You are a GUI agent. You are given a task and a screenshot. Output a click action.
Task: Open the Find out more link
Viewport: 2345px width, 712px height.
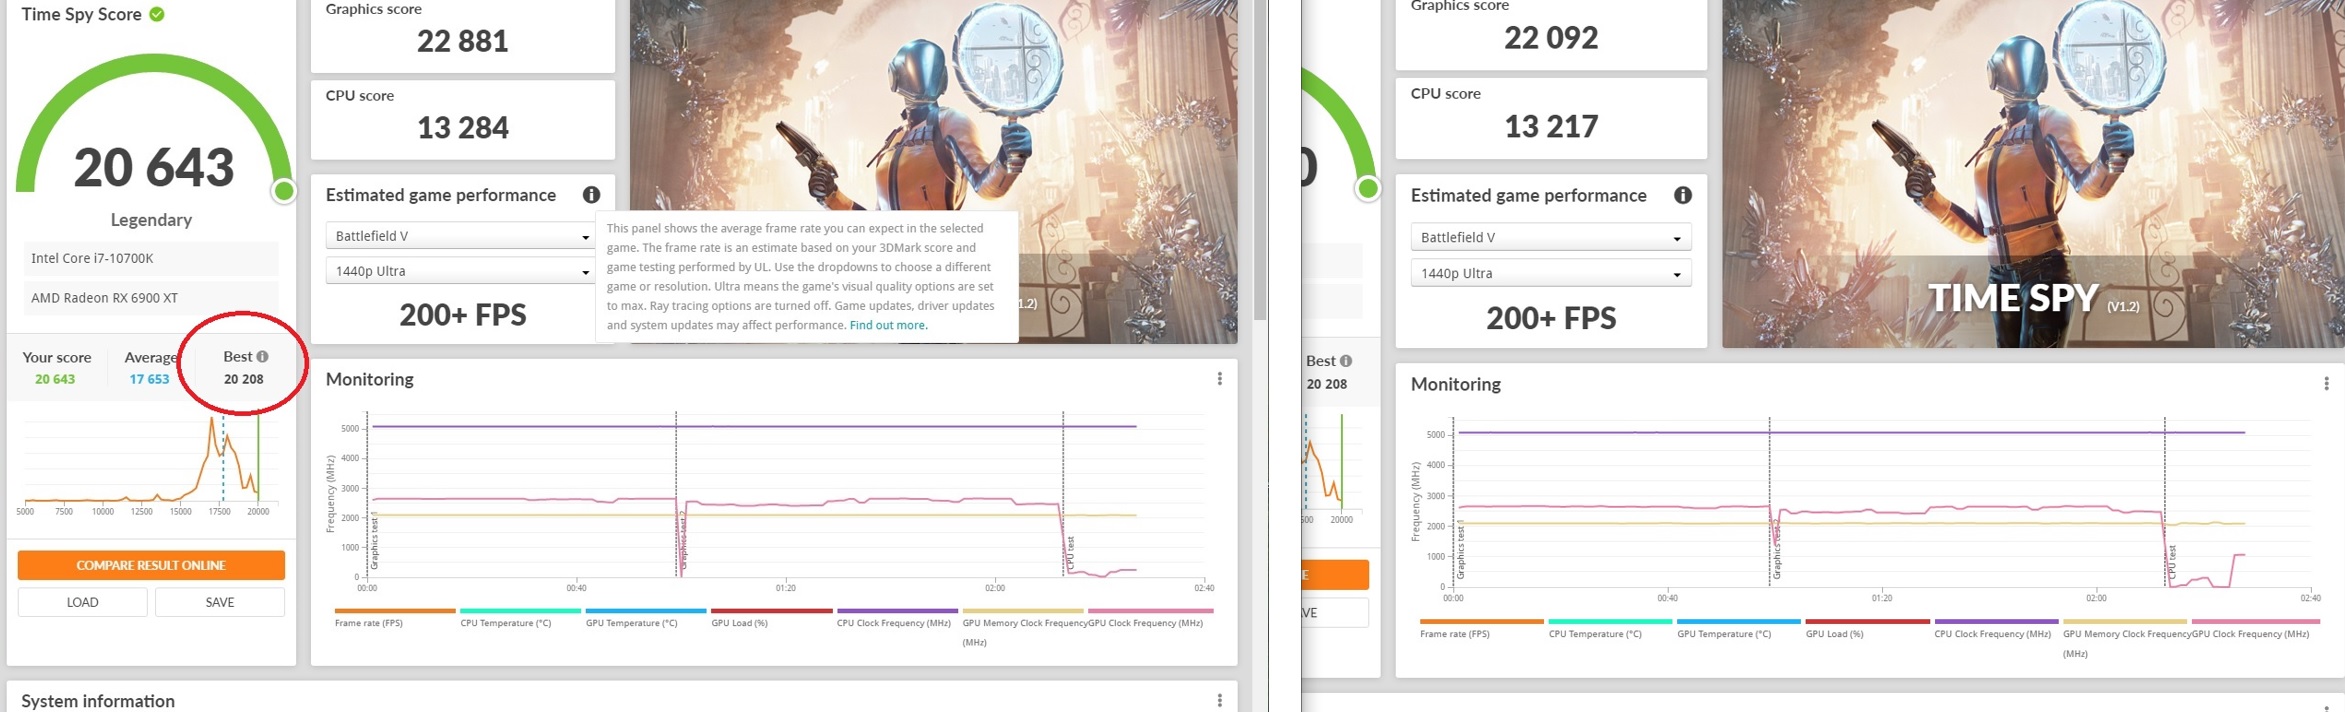pyautogui.click(x=888, y=325)
